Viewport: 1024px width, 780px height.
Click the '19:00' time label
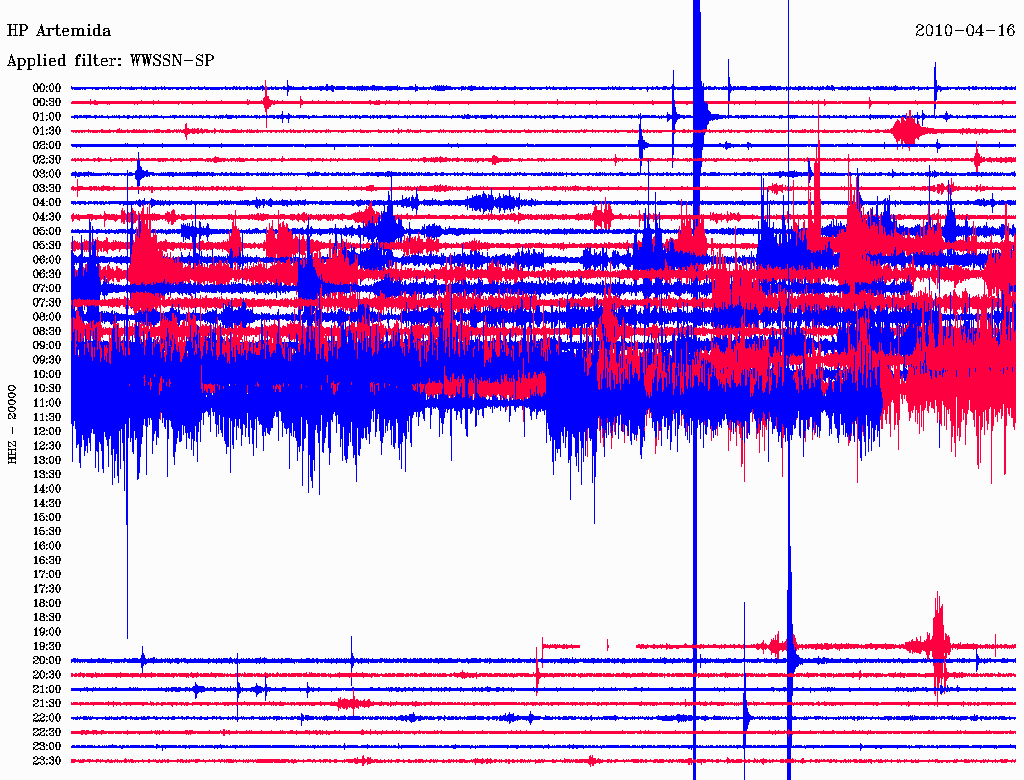47,632
